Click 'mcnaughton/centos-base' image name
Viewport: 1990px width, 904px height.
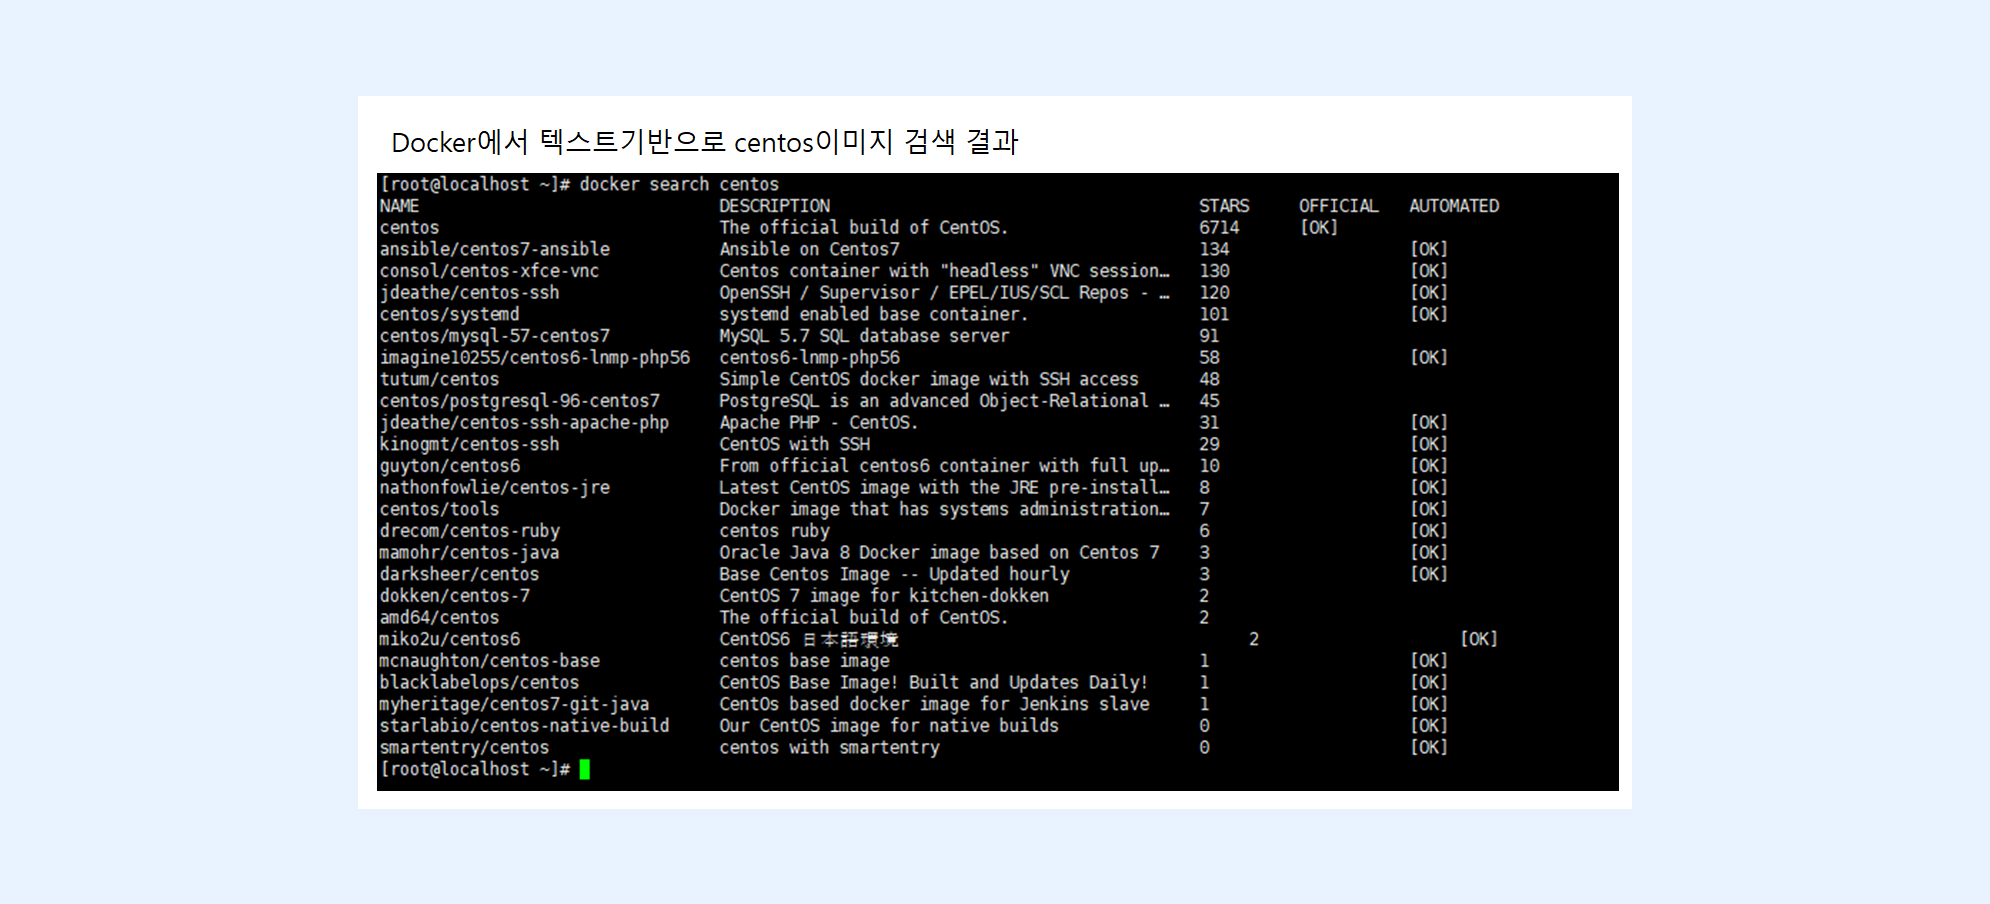coord(489,661)
